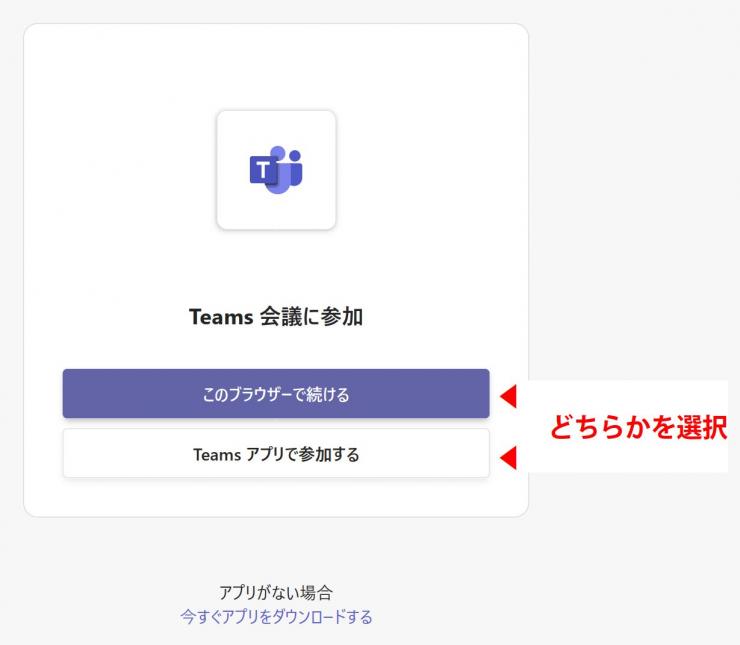This screenshot has width=740, height=645.
Task: Click the Microsoft Teams logo icon
Action: click(276, 171)
